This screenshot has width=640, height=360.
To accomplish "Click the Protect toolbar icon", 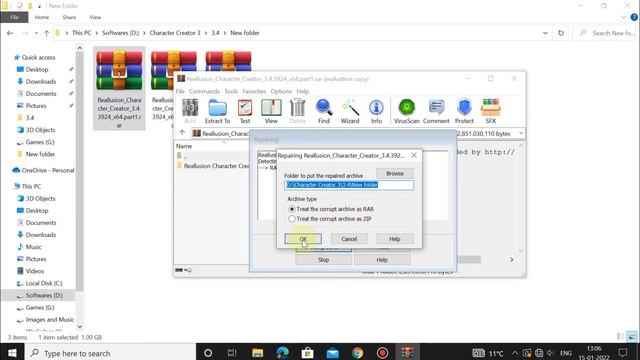I will tap(464, 111).
